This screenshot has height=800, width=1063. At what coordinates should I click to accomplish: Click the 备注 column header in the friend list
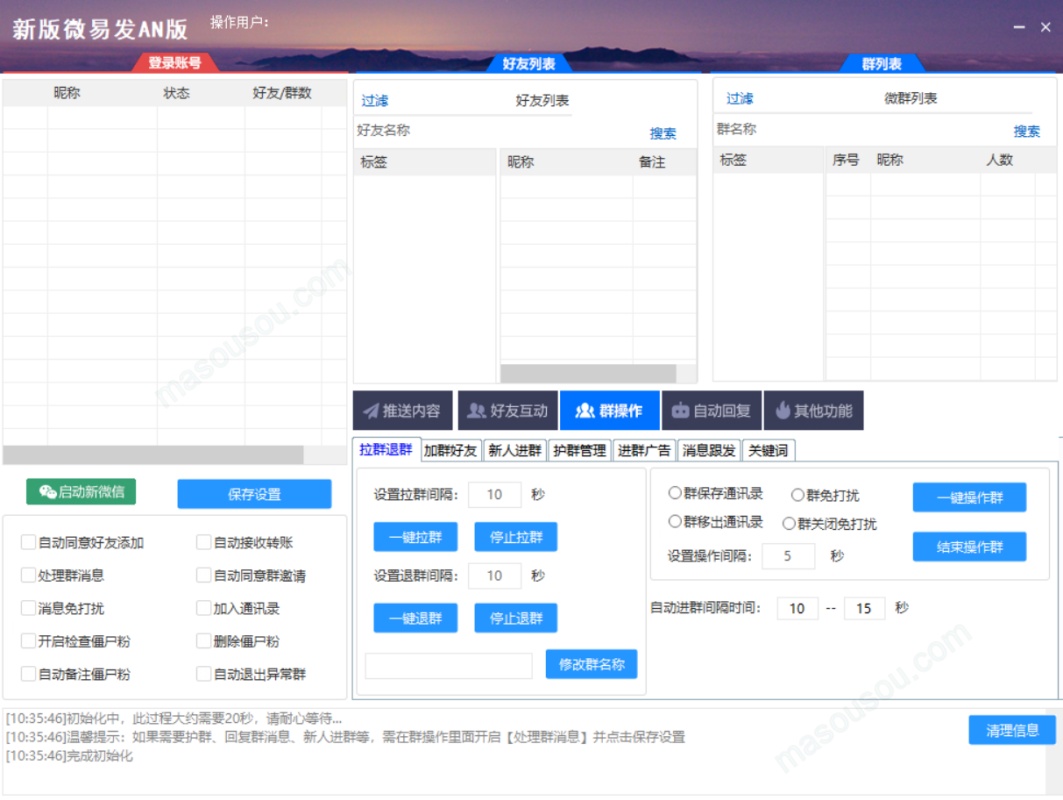(x=652, y=162)
